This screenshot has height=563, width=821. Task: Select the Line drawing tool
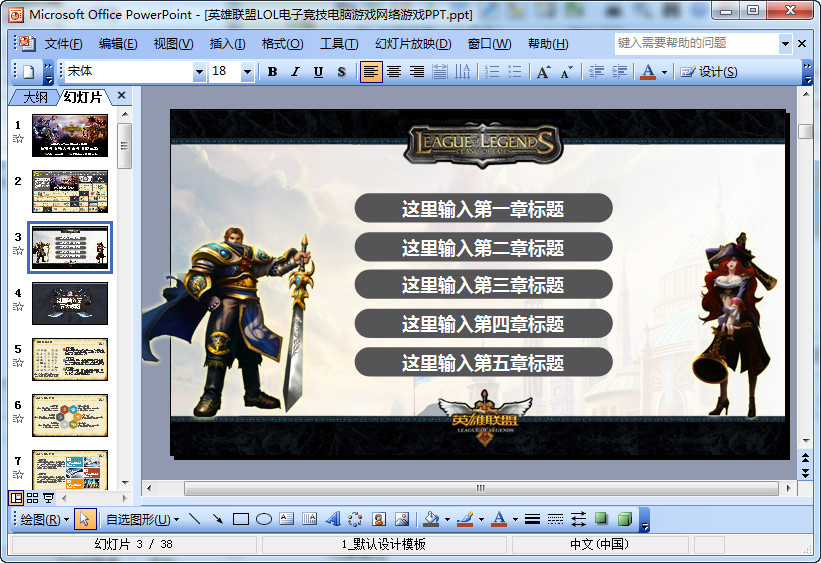195,519
